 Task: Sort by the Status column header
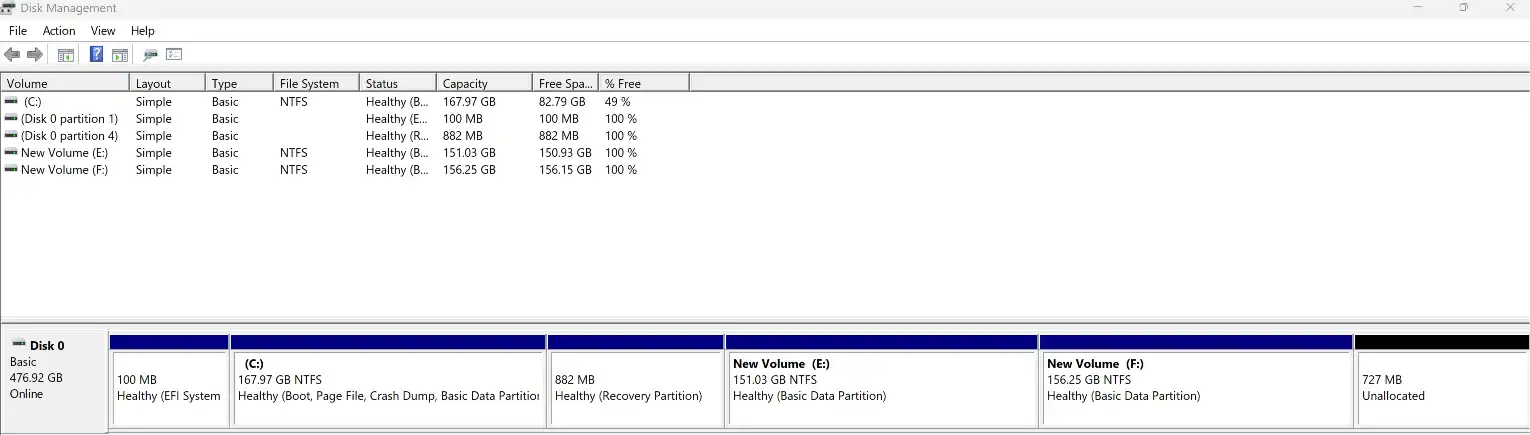398,83
